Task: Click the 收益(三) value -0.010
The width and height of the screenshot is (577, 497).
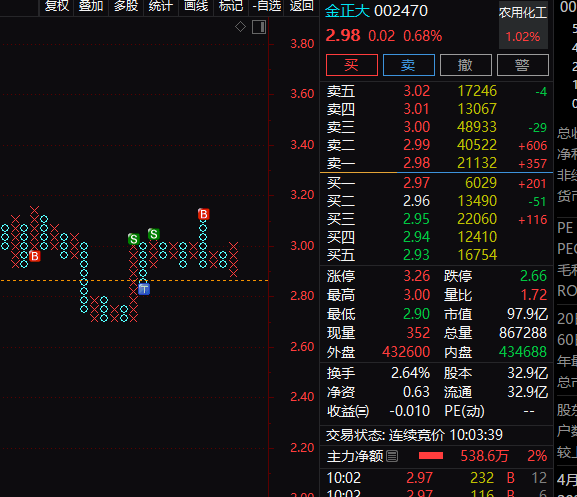Action: [410, 411]
